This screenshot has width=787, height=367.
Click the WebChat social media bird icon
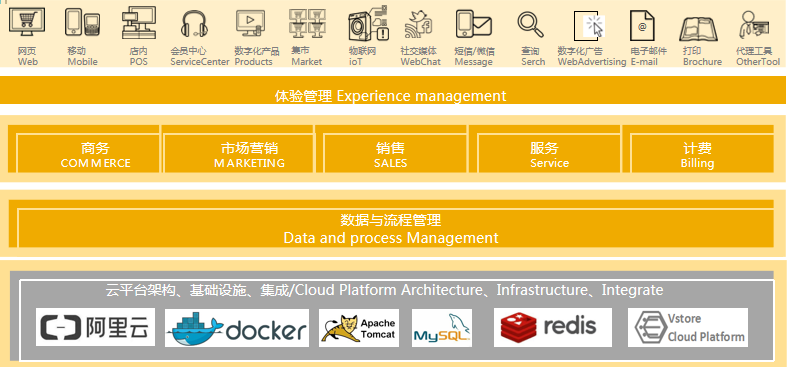(419, 24)
